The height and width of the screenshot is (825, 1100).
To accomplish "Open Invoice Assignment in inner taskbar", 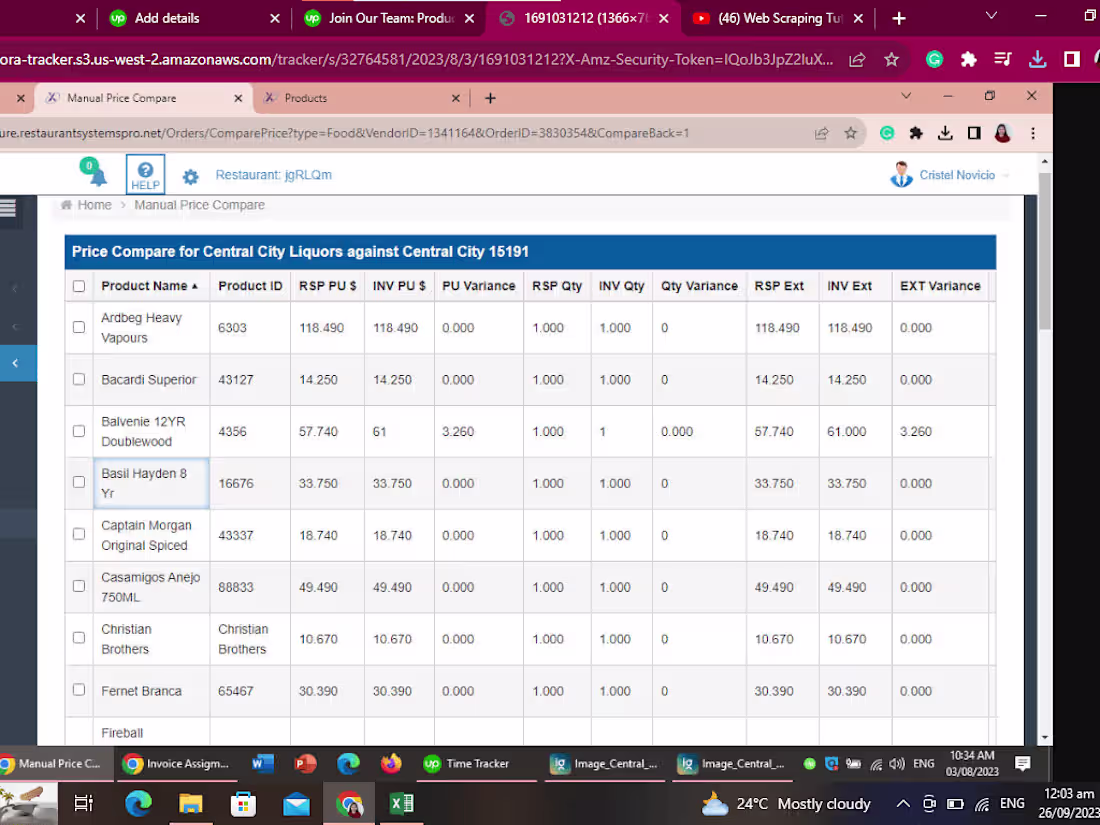I will coord(176,763).
